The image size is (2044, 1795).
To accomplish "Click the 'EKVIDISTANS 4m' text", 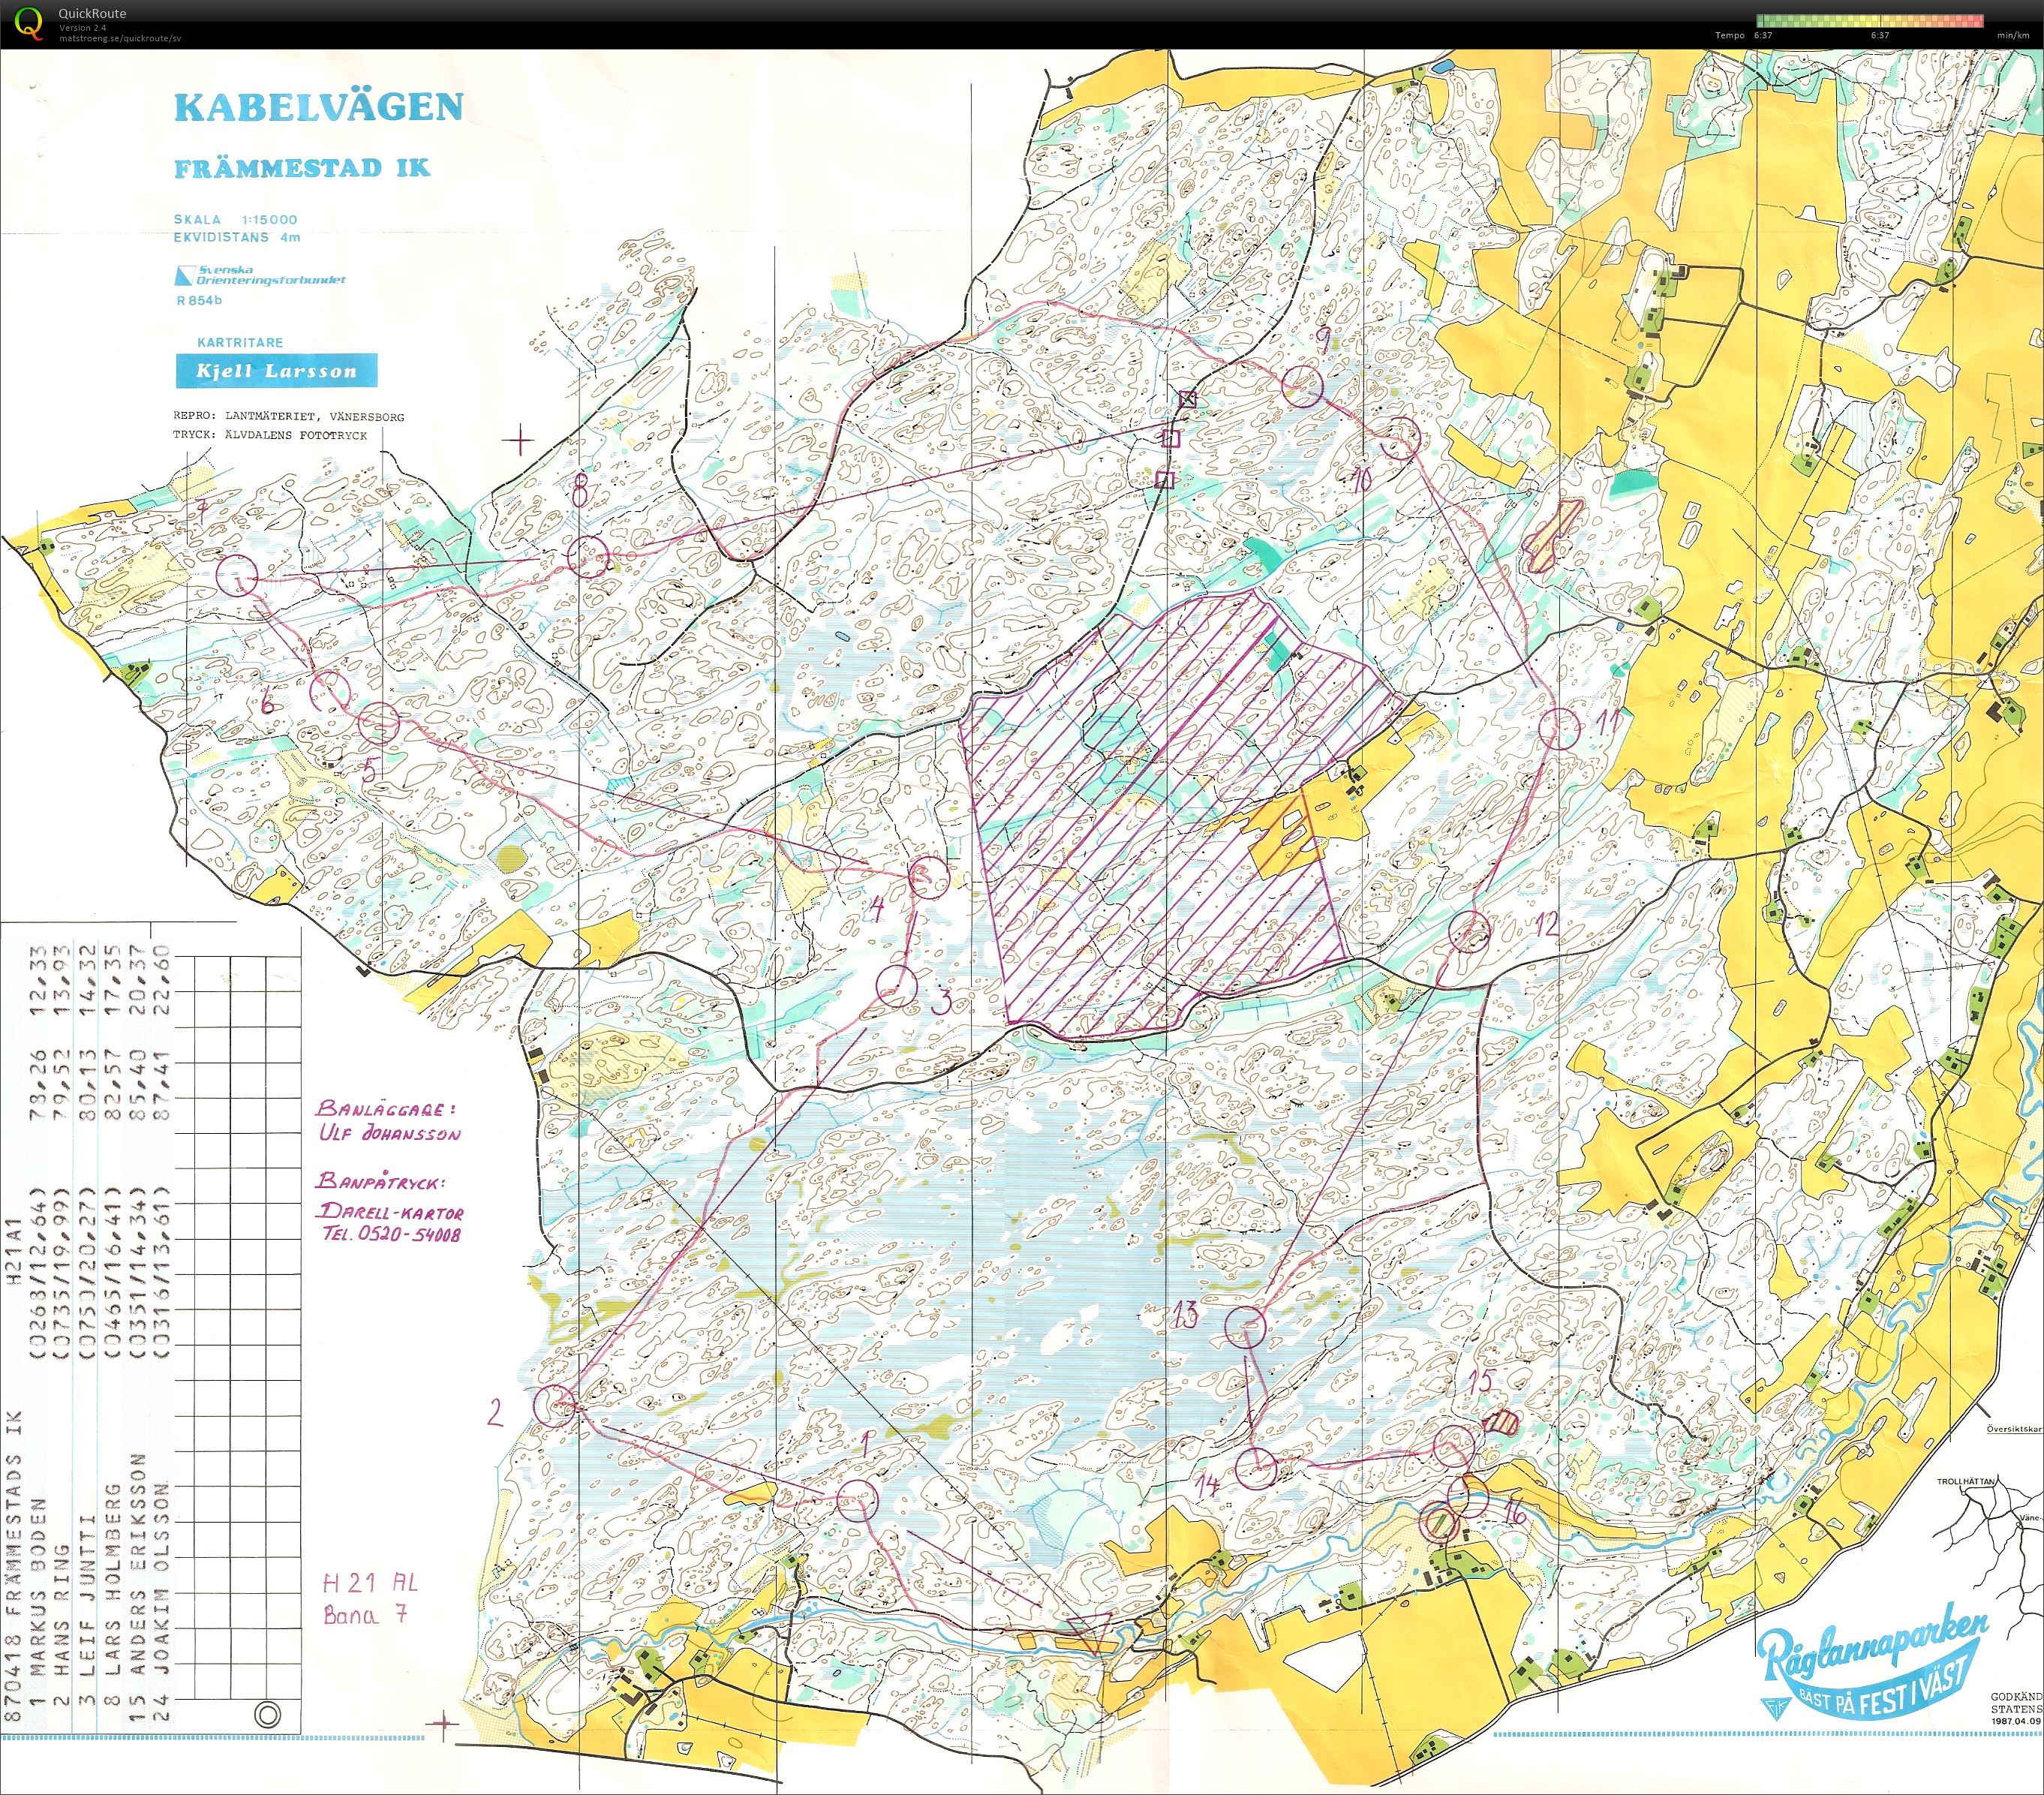I will (x=236, y=237).
